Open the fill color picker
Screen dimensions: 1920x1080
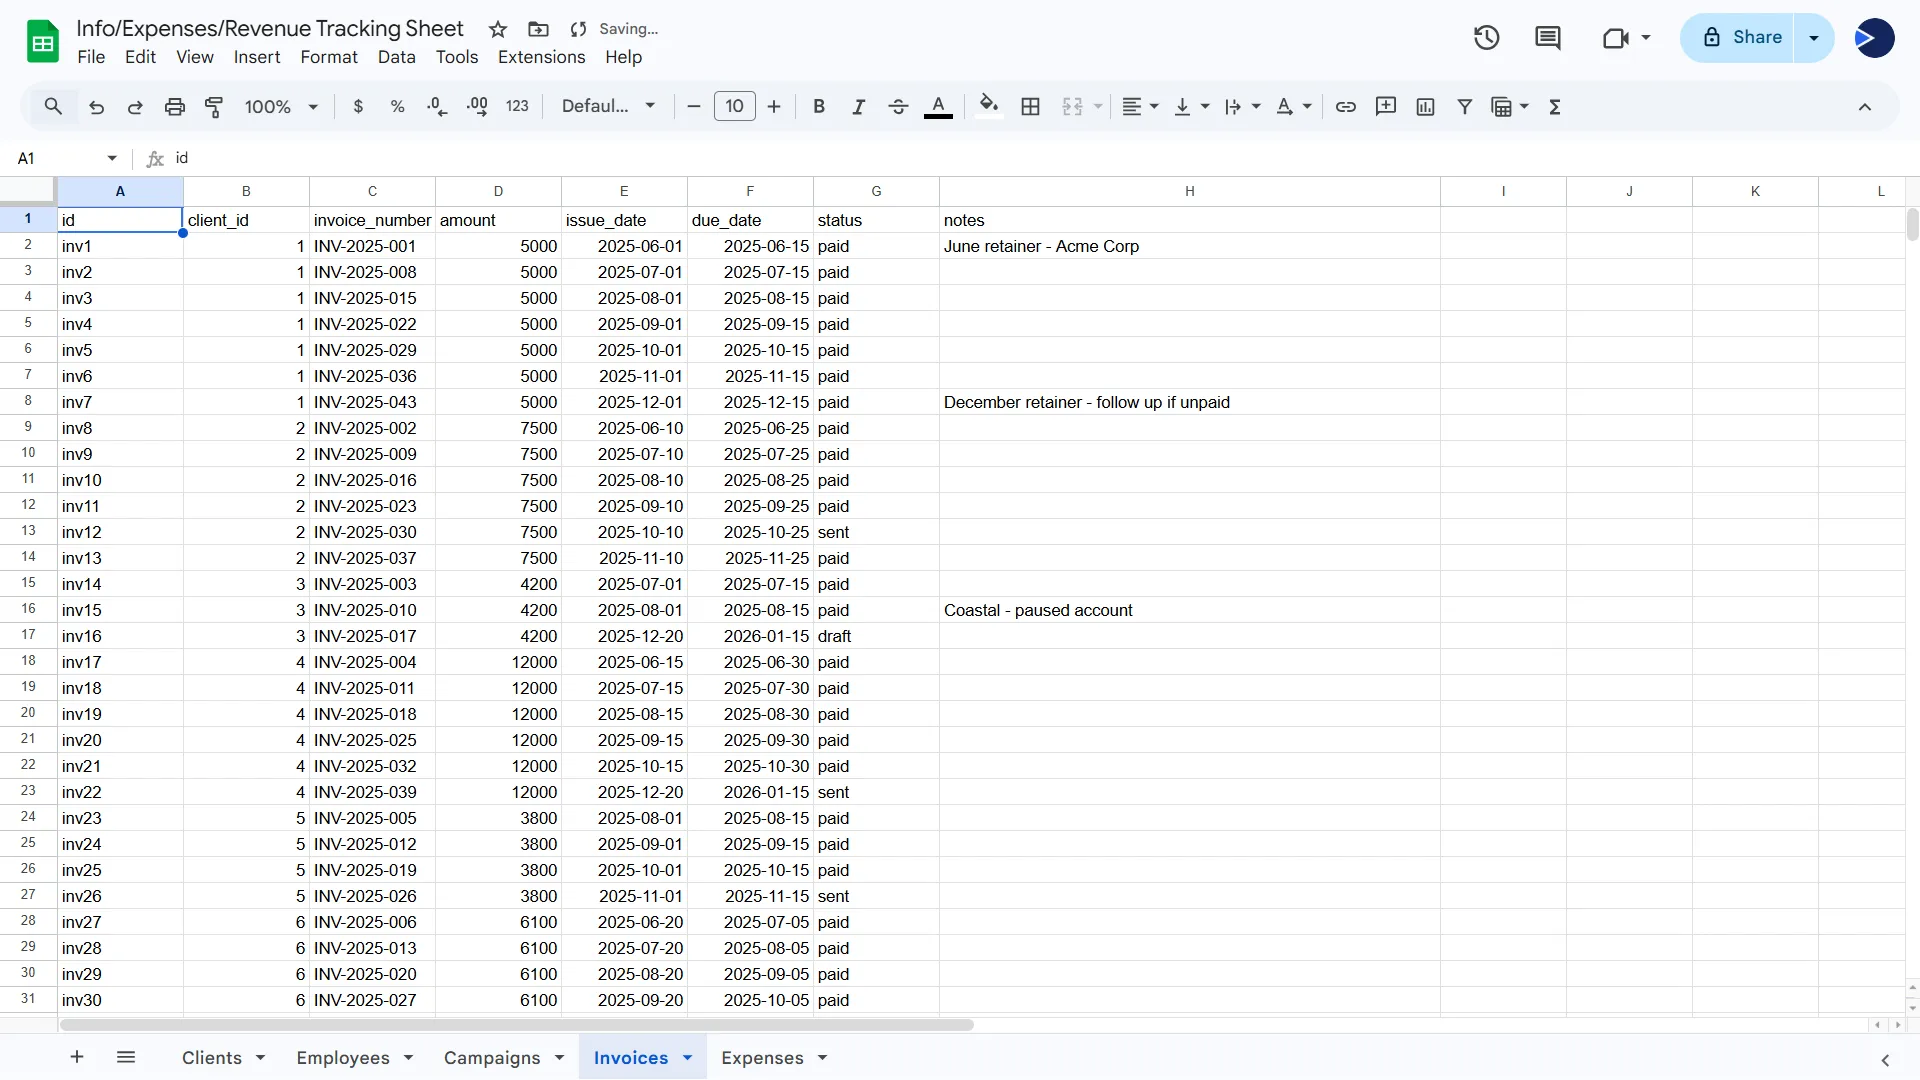pyautogui.click(x=989, y=106)
